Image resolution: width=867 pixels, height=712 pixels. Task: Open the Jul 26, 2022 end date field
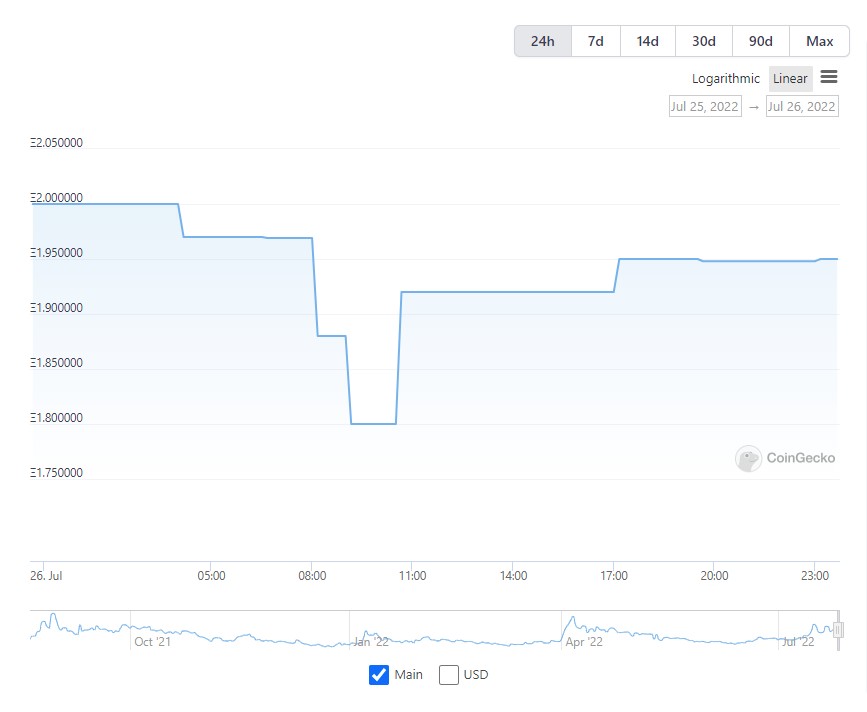[x=802, y=106]
